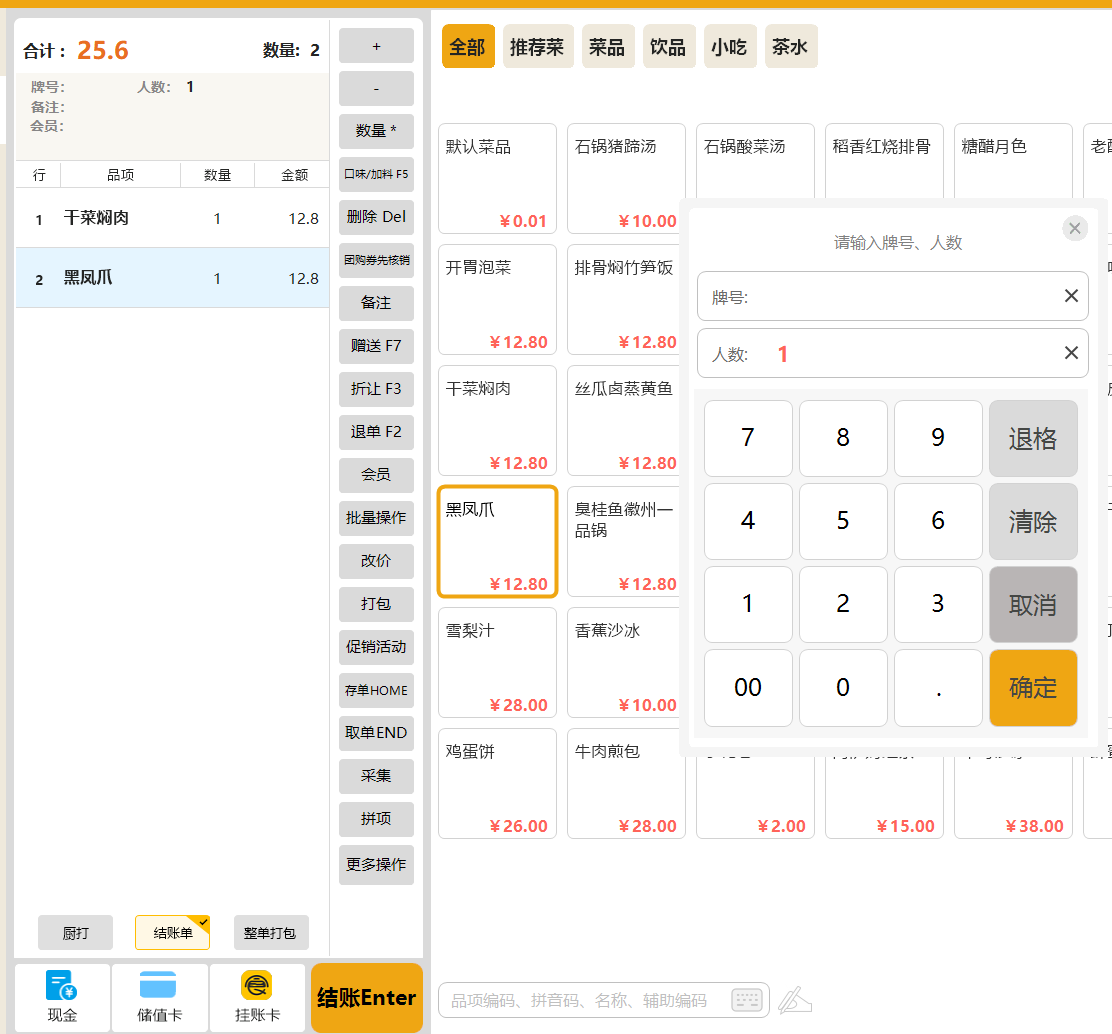The width and height of the screenshot is (1112, 1034).
Task: Click the 清除 clear key
Action: pyautogui.click(x=1033, y=521)
